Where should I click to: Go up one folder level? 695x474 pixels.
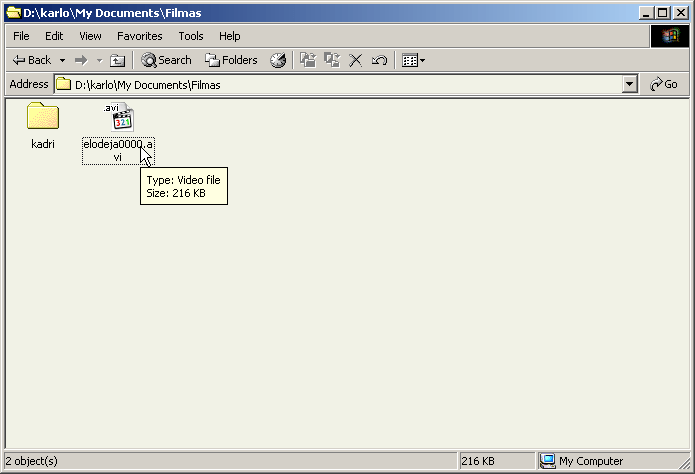pyautogui.click(x=117, y=60)
